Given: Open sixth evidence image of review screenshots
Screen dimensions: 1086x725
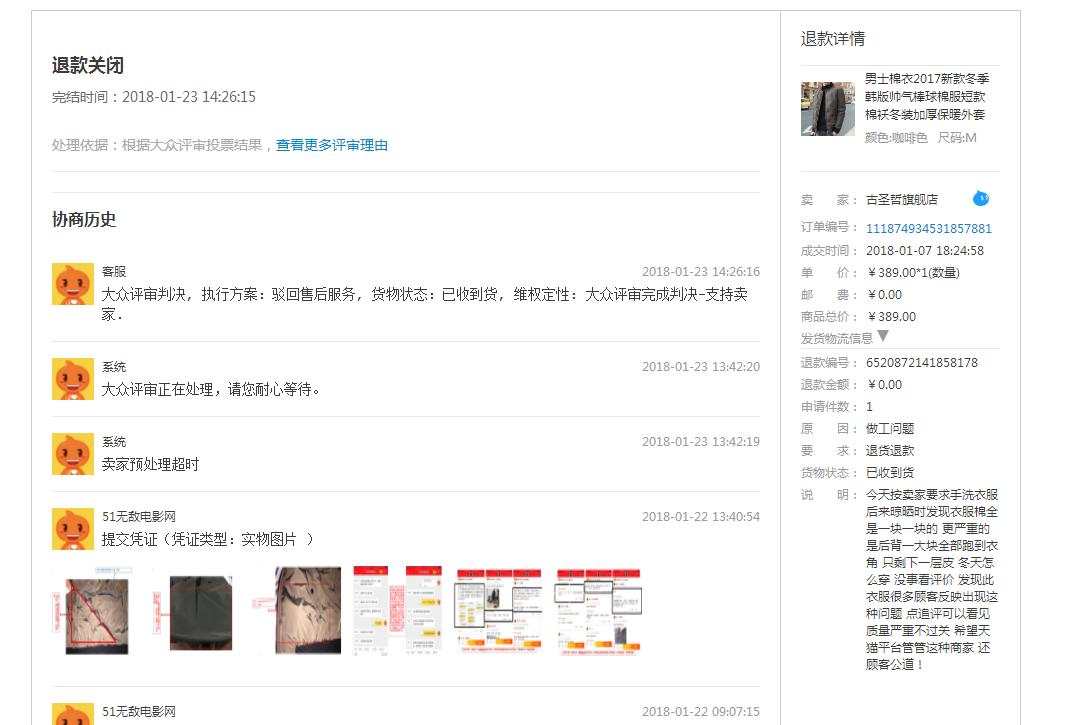Looking at the screenshot, I should click(598, 612).
